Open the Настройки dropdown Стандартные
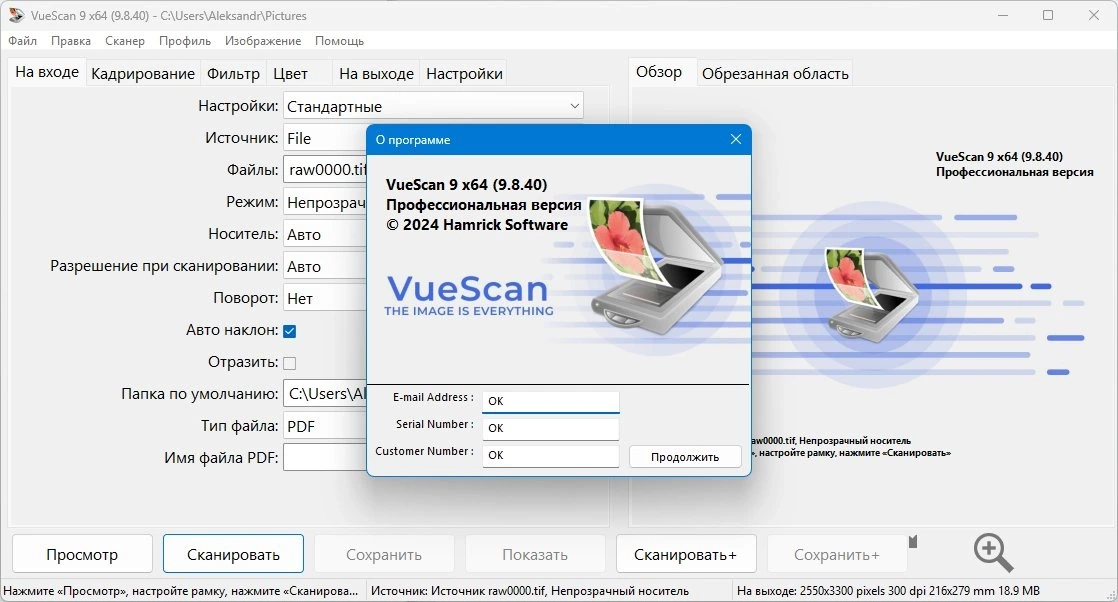The image size is (1118, 602). click(x=433, y=106)
